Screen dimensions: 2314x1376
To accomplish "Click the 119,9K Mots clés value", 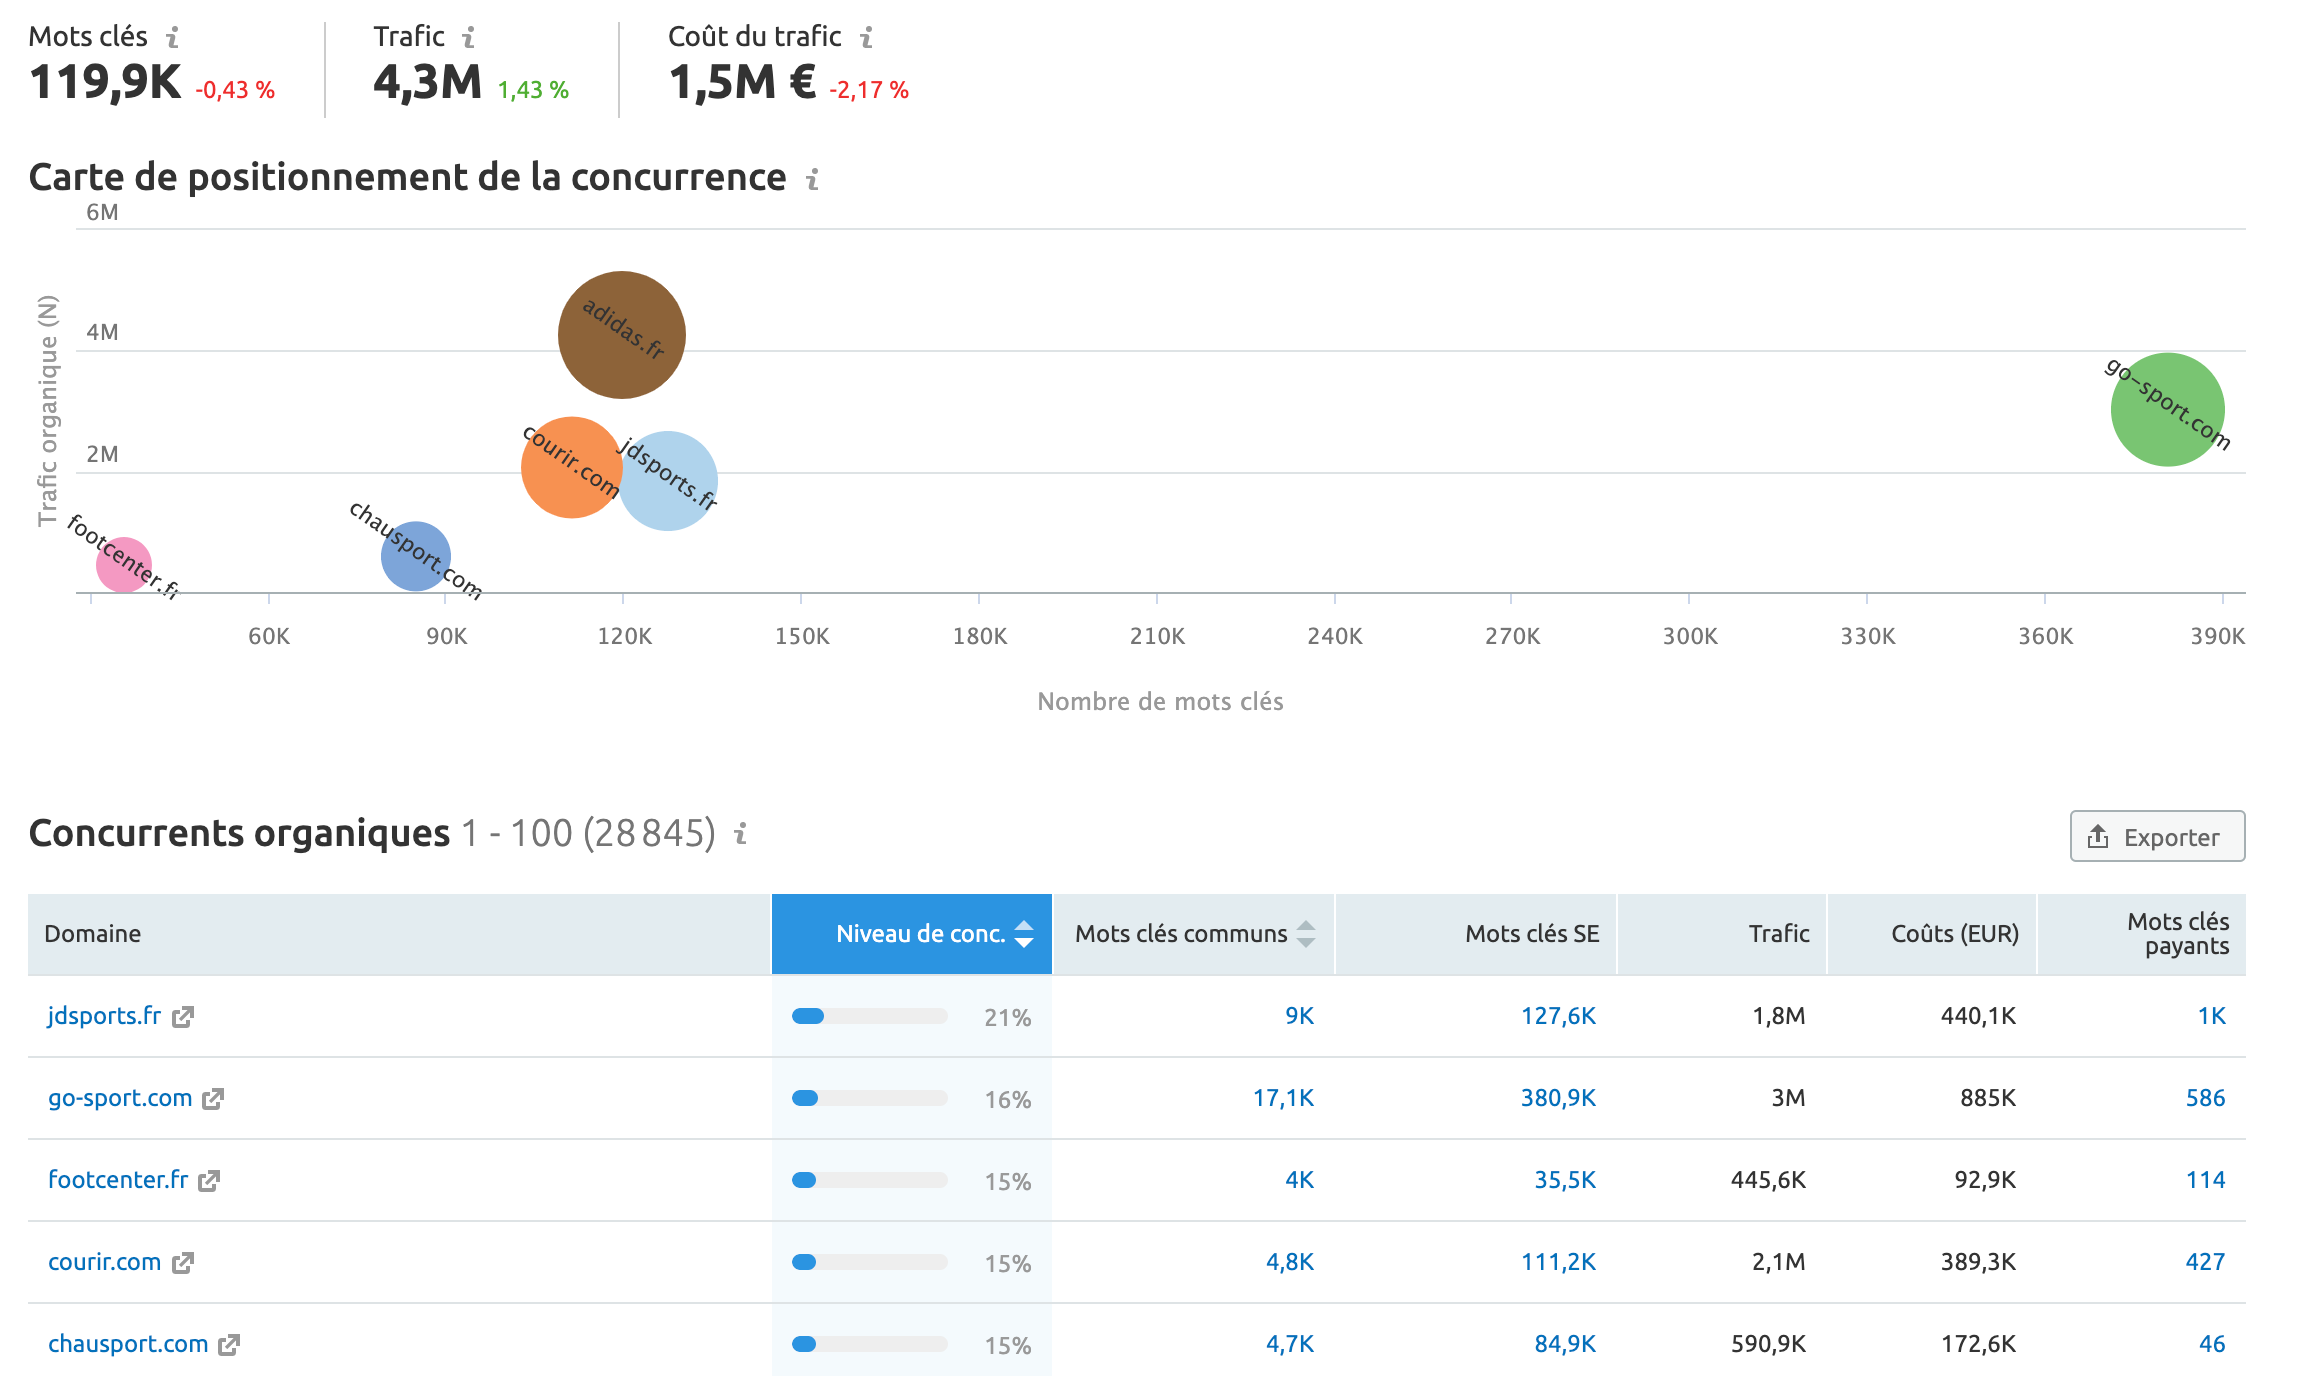I will [105, 83].
